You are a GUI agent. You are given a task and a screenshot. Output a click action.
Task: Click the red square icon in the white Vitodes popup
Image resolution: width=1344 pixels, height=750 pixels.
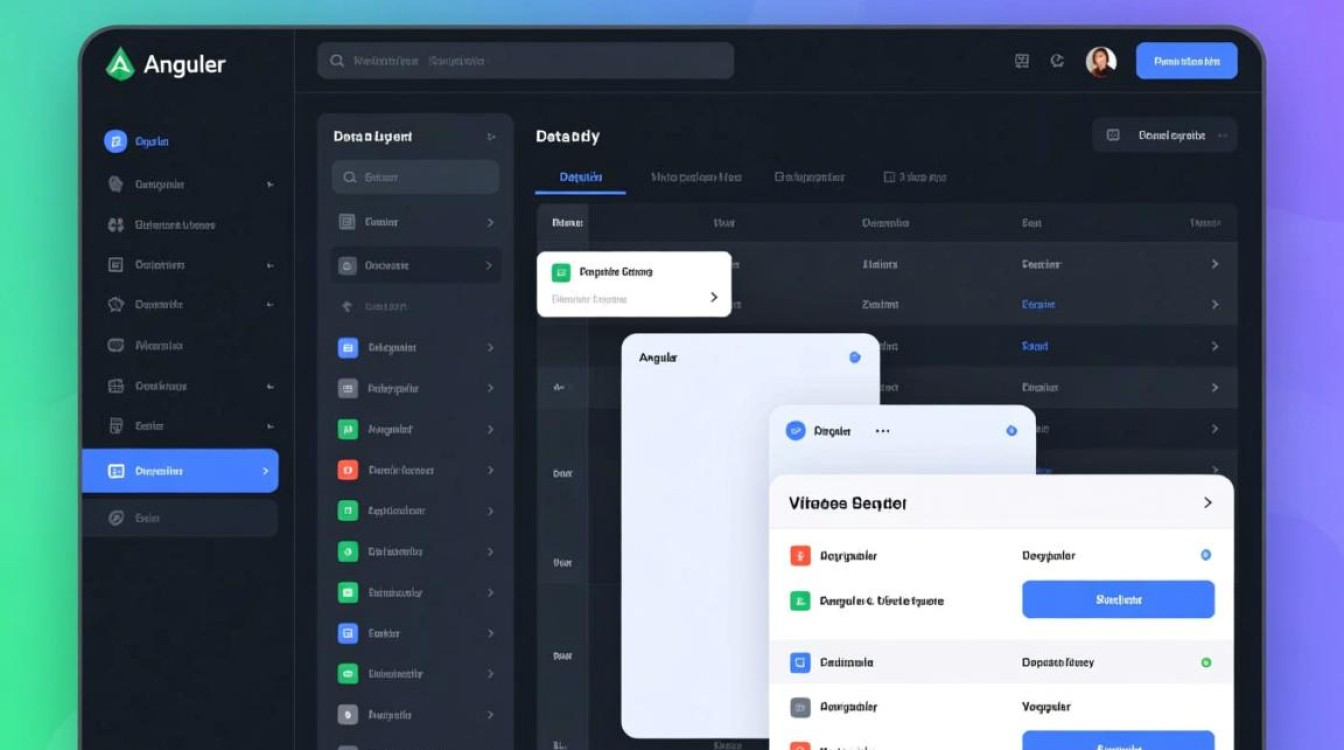799,556
